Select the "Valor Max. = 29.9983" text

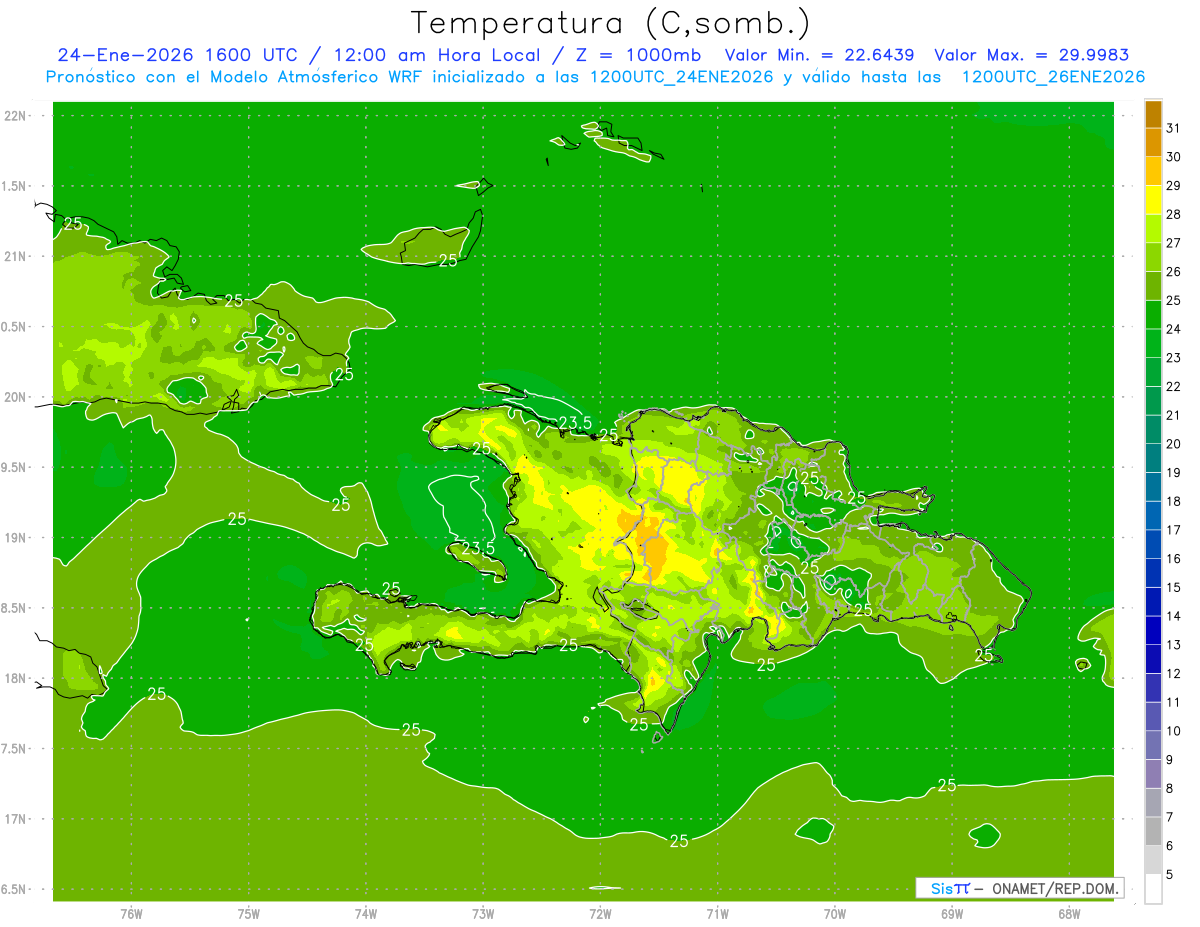[x=1031, y=55]
